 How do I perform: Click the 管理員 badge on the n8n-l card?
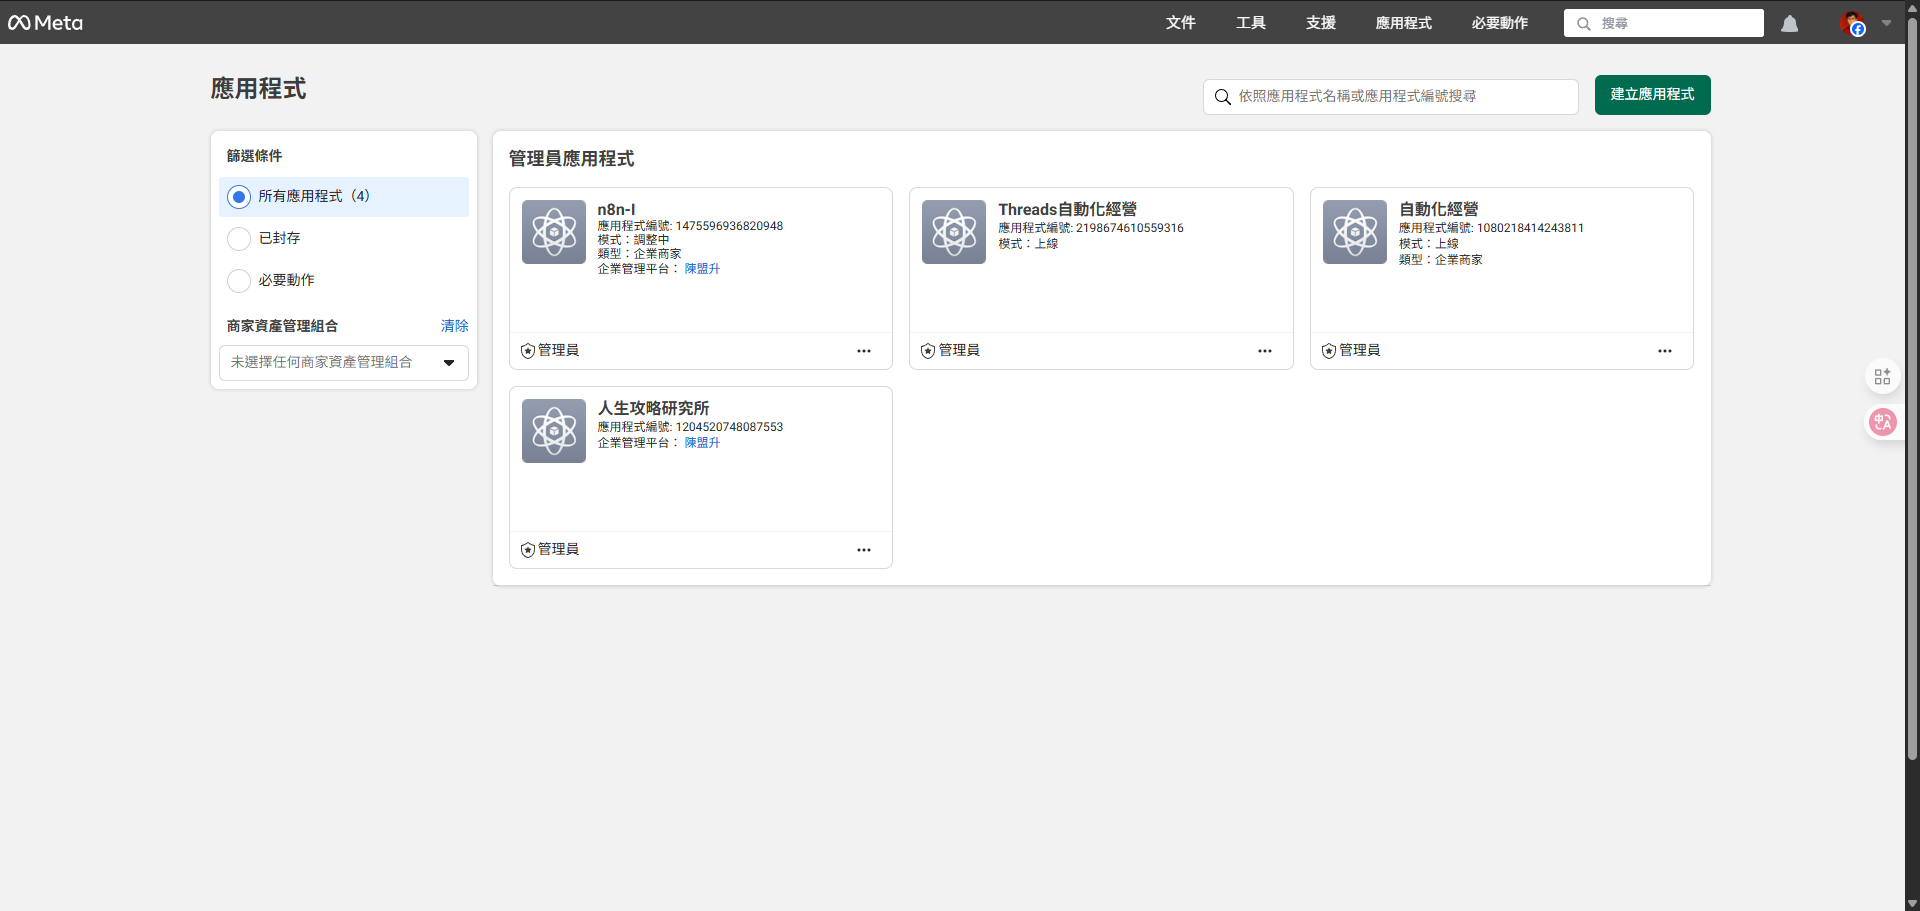coord(549,350)
